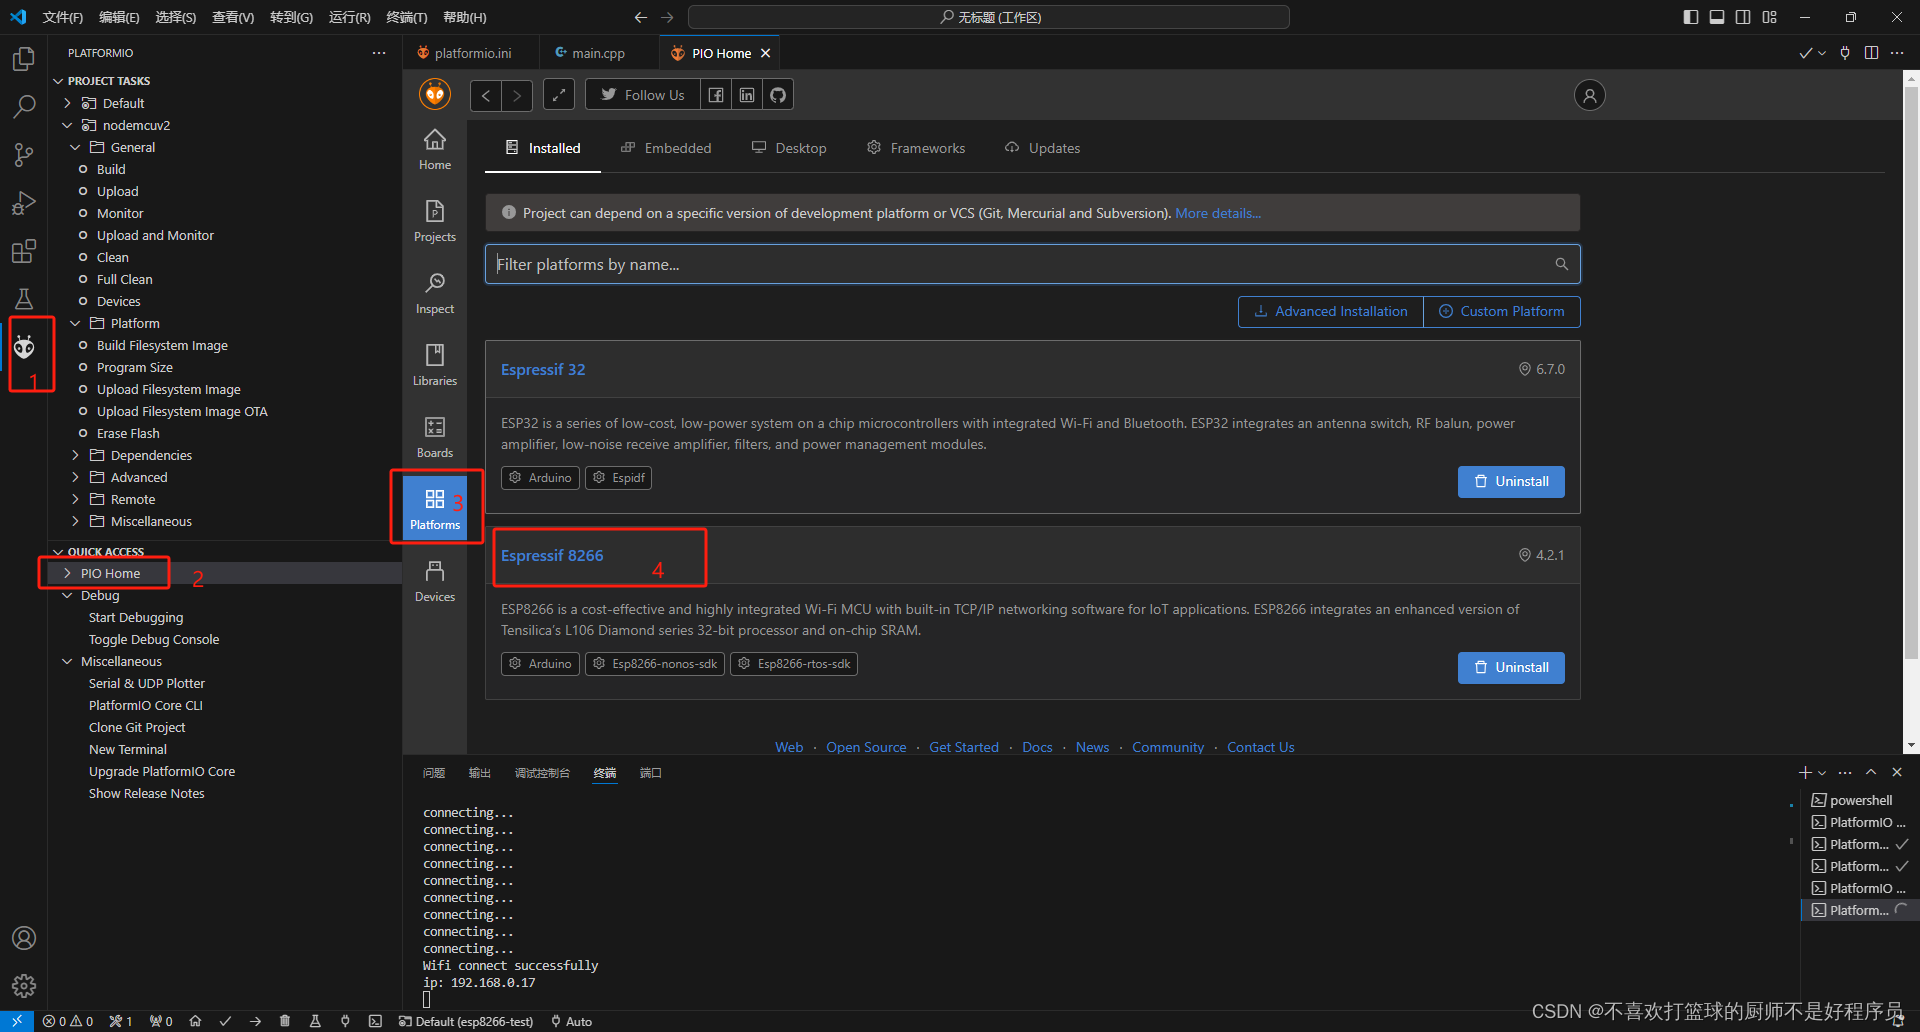Open the Devices section in PIO Home
1920x1032 pixels.
click(x=435, y=582)
